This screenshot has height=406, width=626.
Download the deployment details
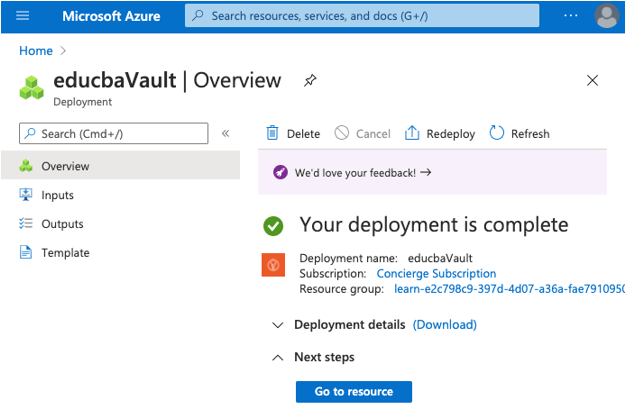click(445, 325)
